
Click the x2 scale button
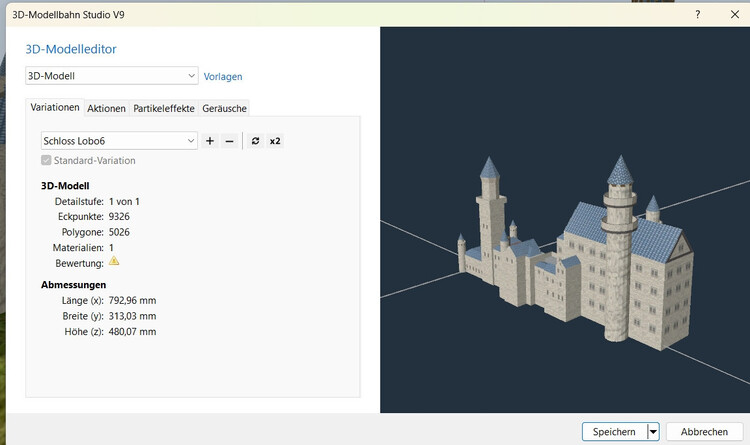point(275,141)
